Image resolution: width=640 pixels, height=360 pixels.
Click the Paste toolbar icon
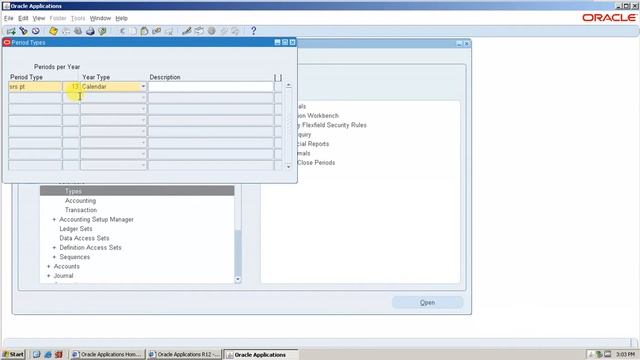(144, 31)
